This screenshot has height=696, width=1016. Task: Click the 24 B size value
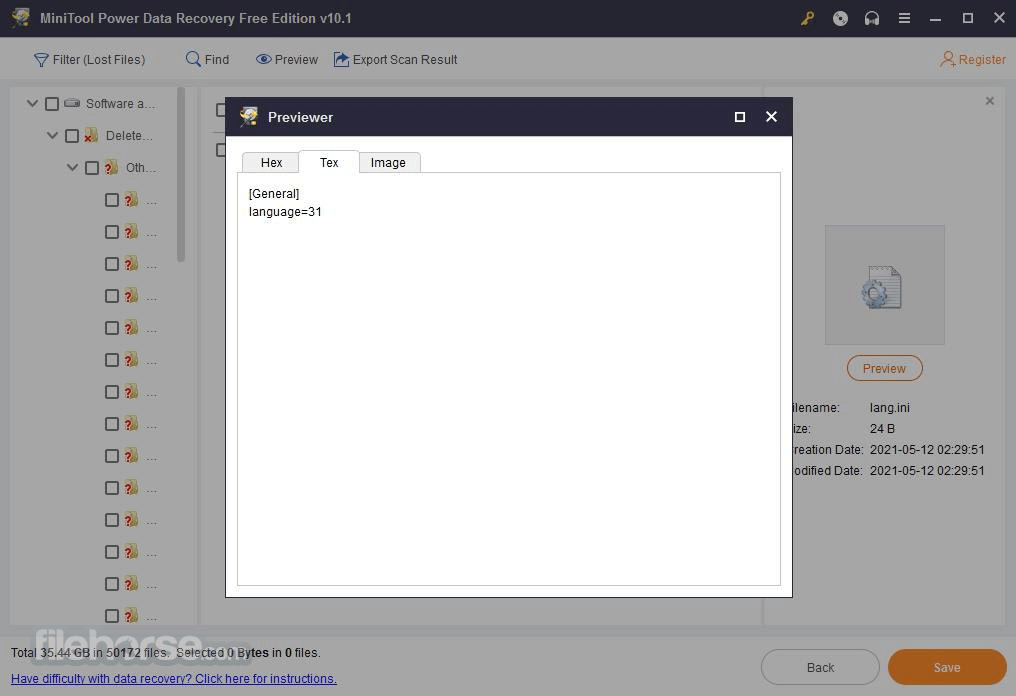coord(882,428)
